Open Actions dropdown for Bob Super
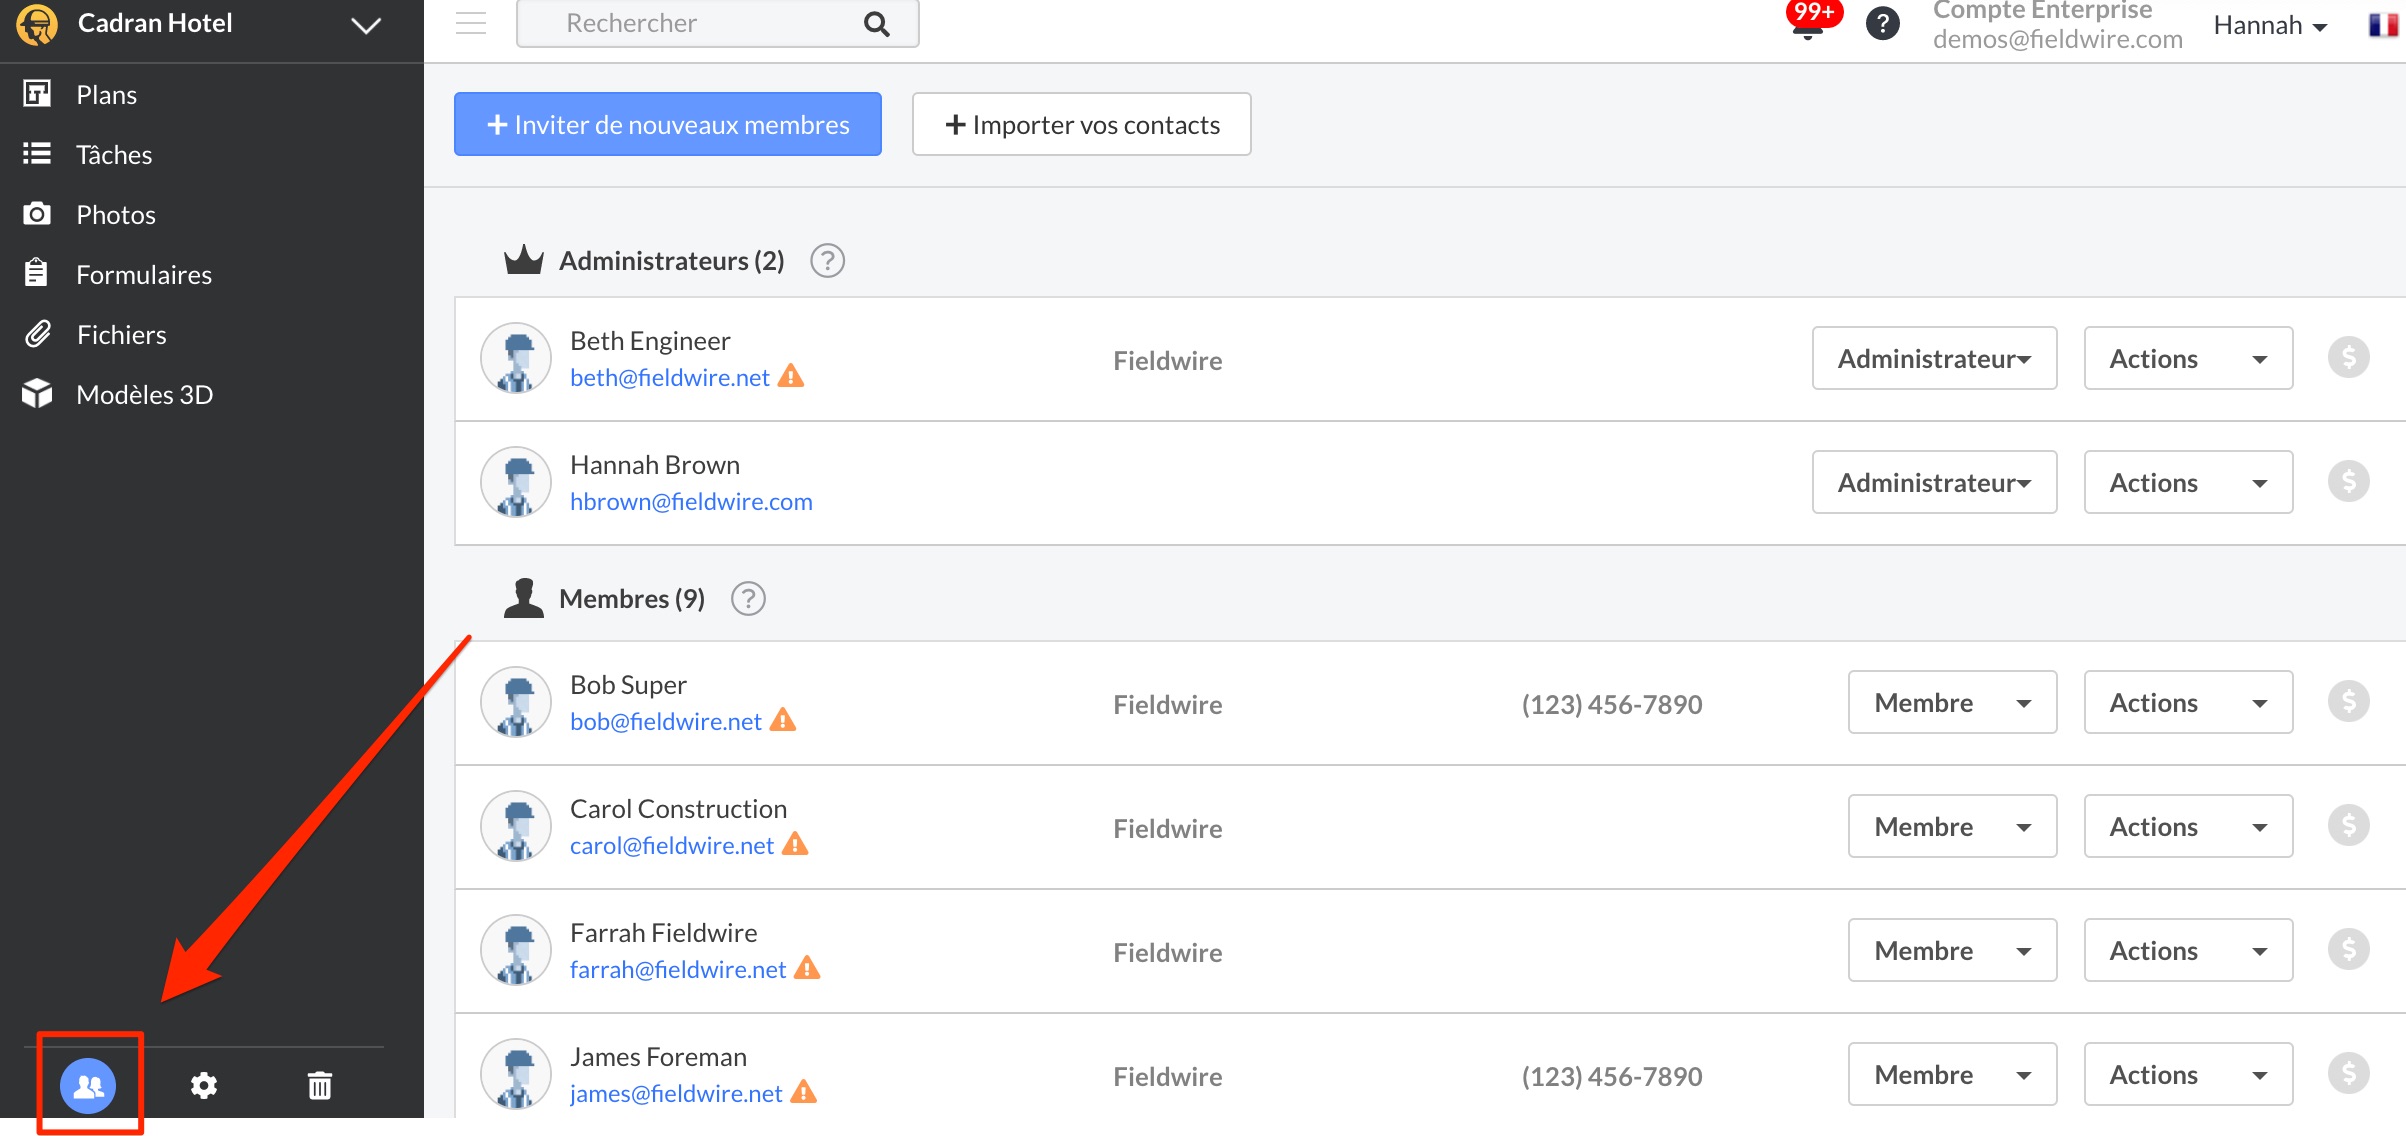This screenshot has width=2406, height=1136. pyautogui.click(x=2188, y=702)
